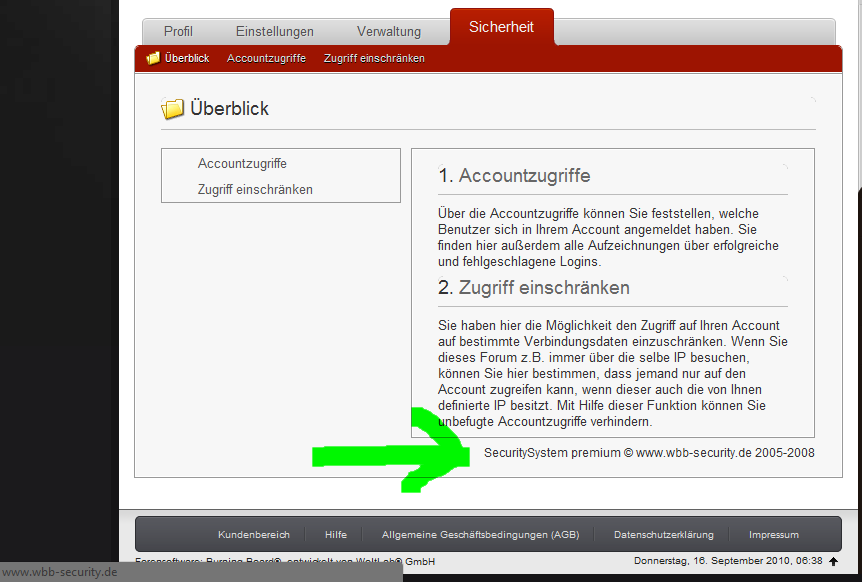Open Accountzugriffe from the left list box
Screen dimensions: 862x582
point(242,163)
